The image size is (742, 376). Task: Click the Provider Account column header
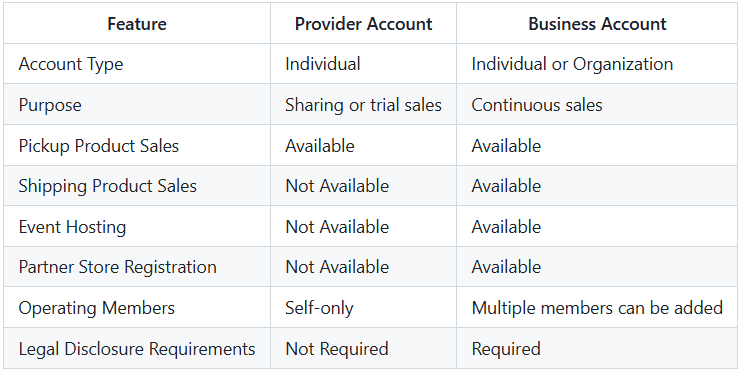(x=363, y=24)
